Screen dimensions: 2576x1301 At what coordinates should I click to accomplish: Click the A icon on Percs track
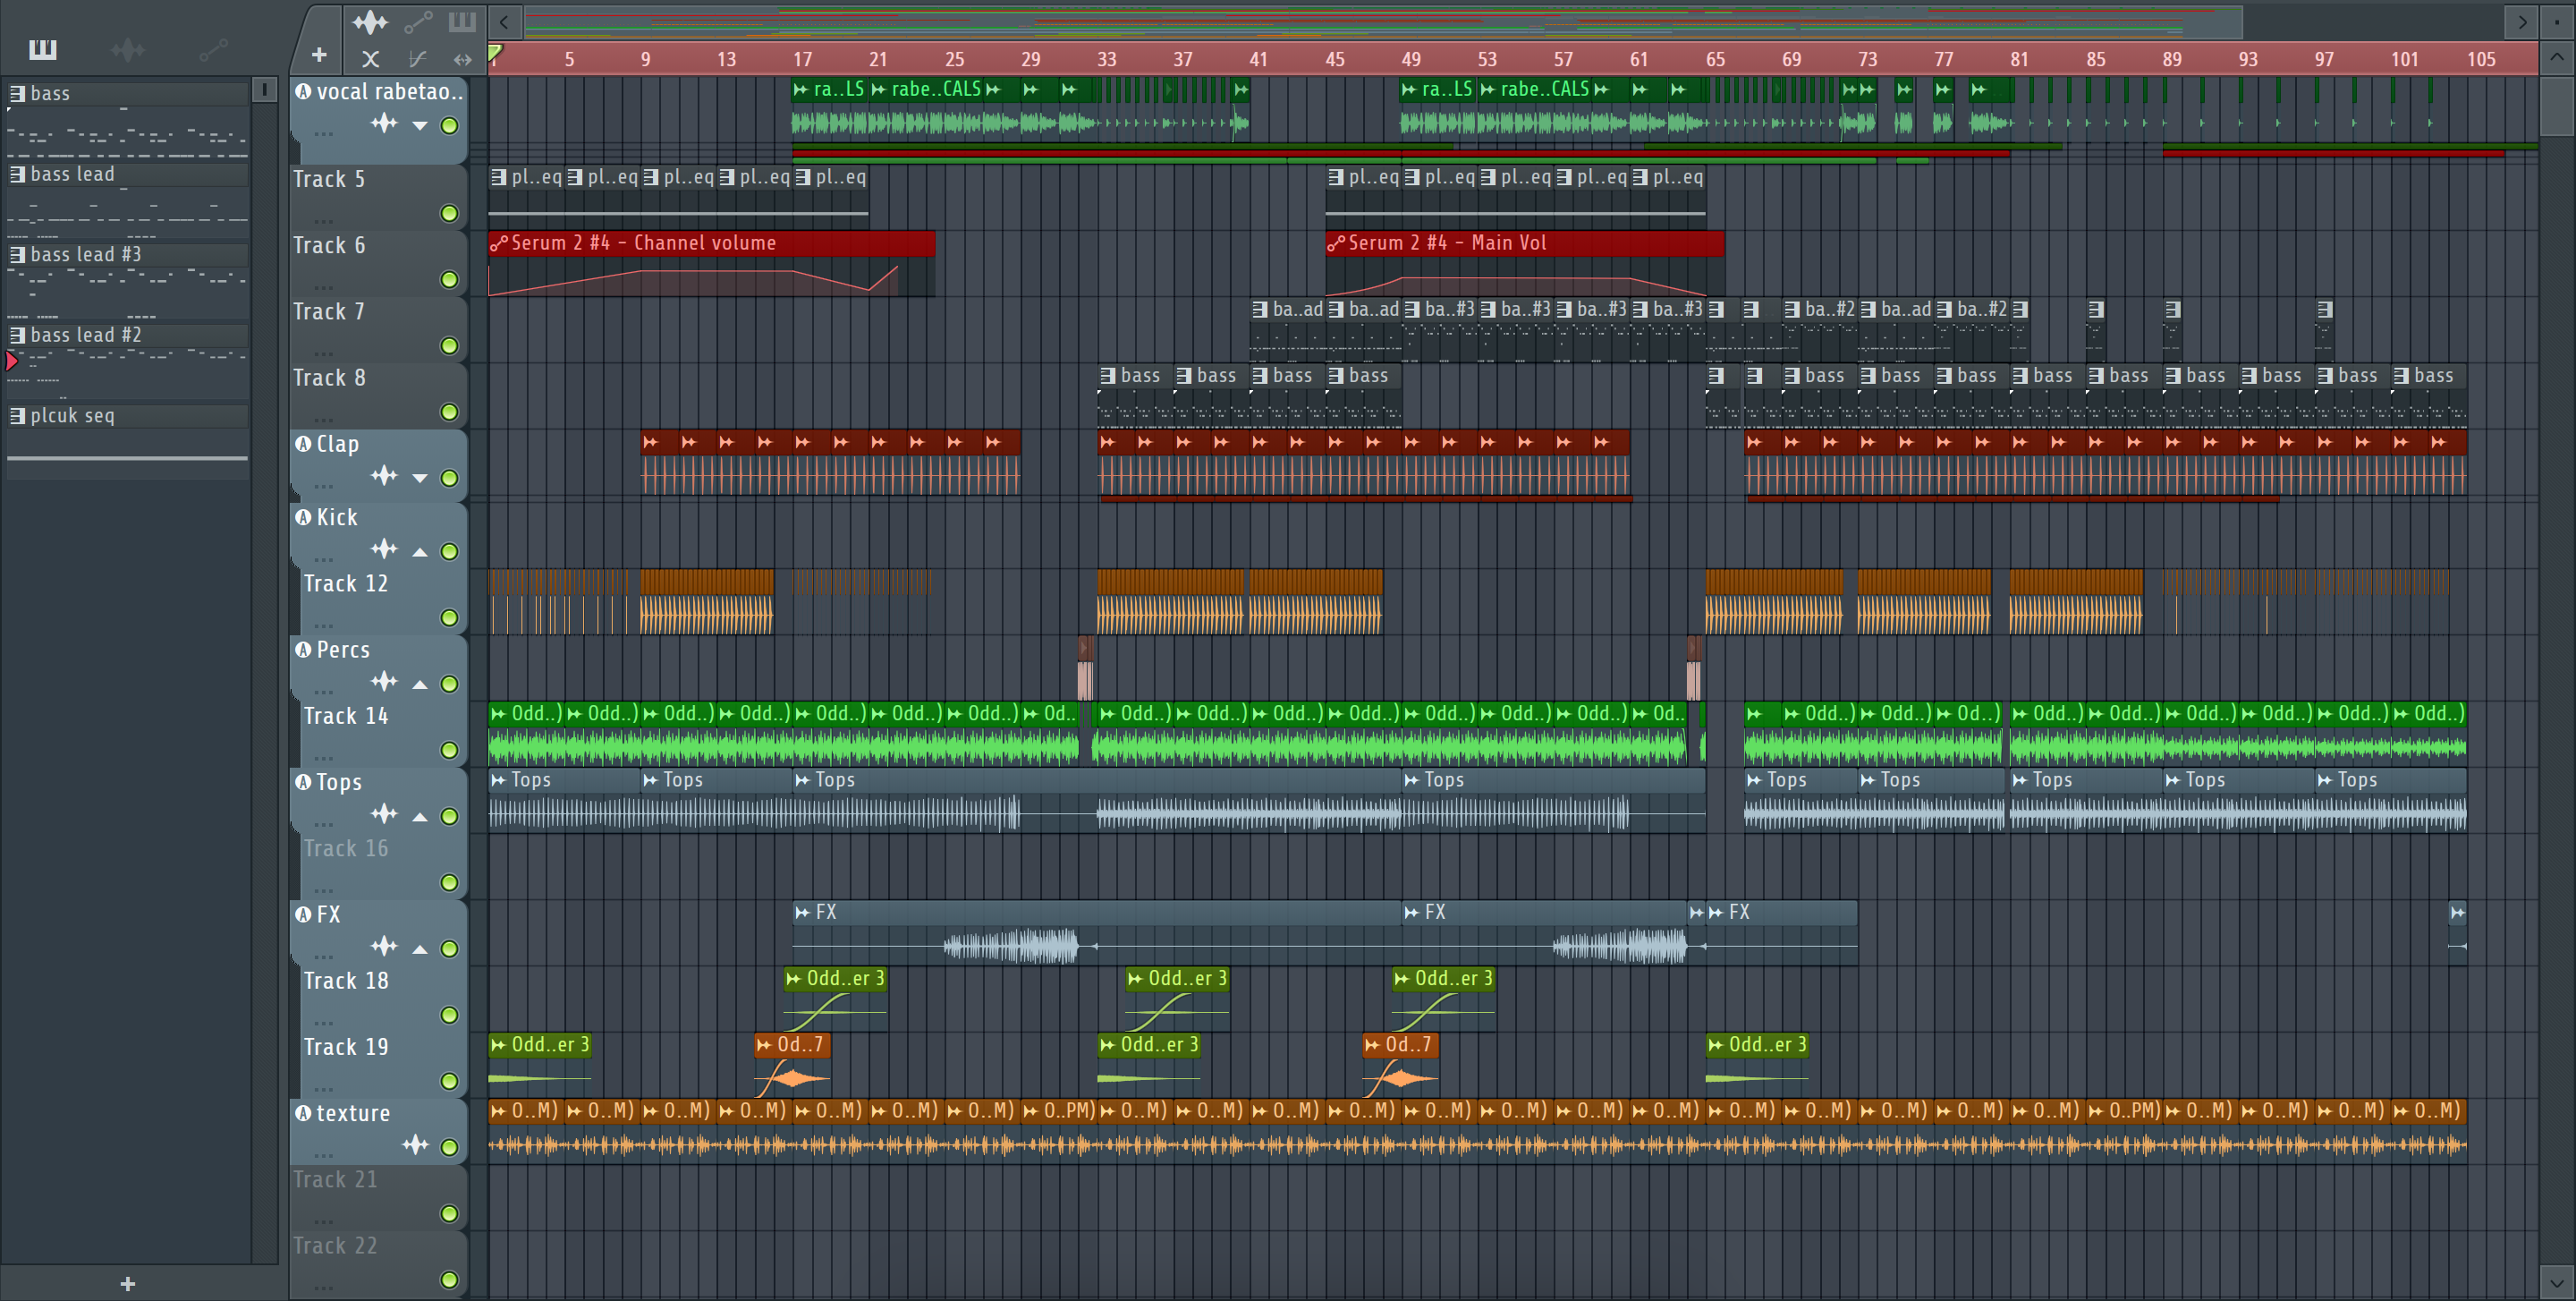coord(303,649)
